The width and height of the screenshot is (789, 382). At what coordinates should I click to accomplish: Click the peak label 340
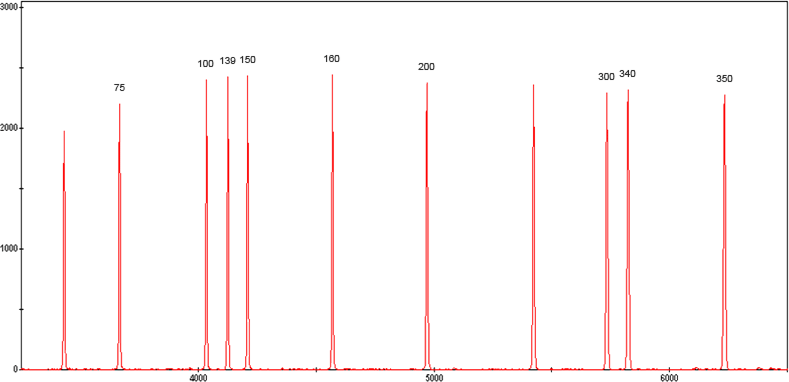pyautogui.click(x=627, y=73)
